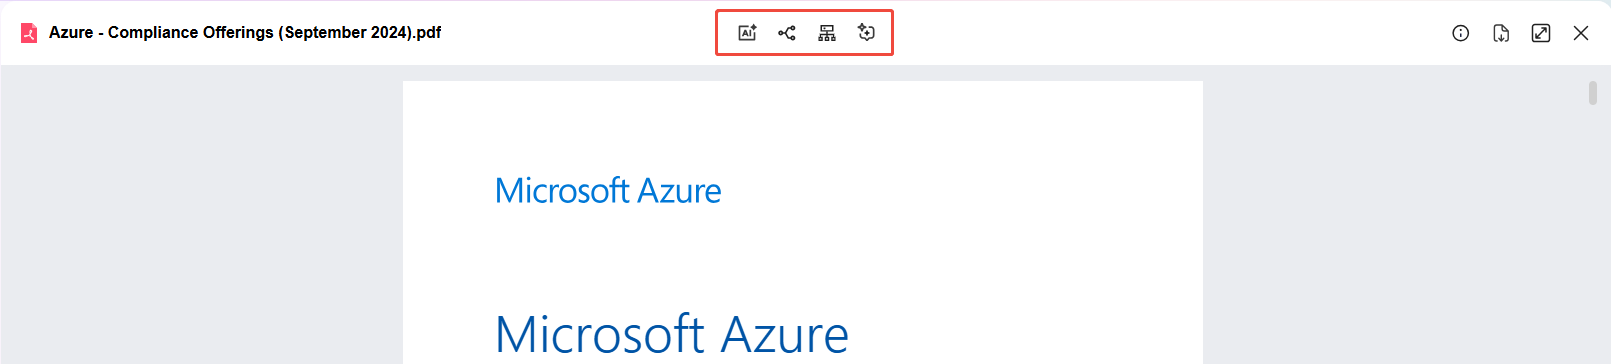Click the red PDF file type icon
1611x364 pixels.
coord(29,33)
